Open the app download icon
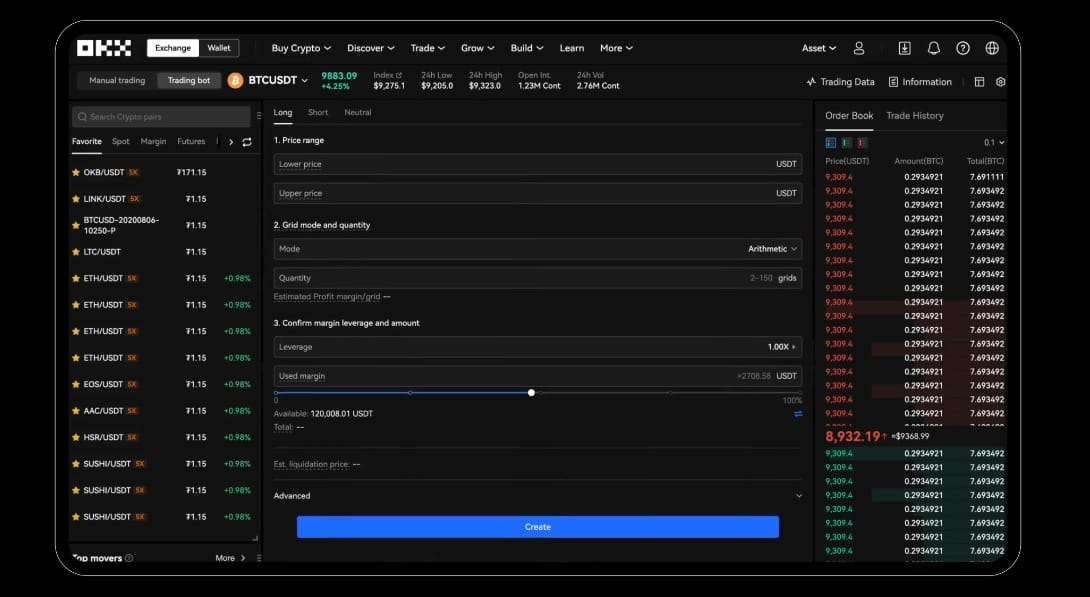 [x=904, y=47]
